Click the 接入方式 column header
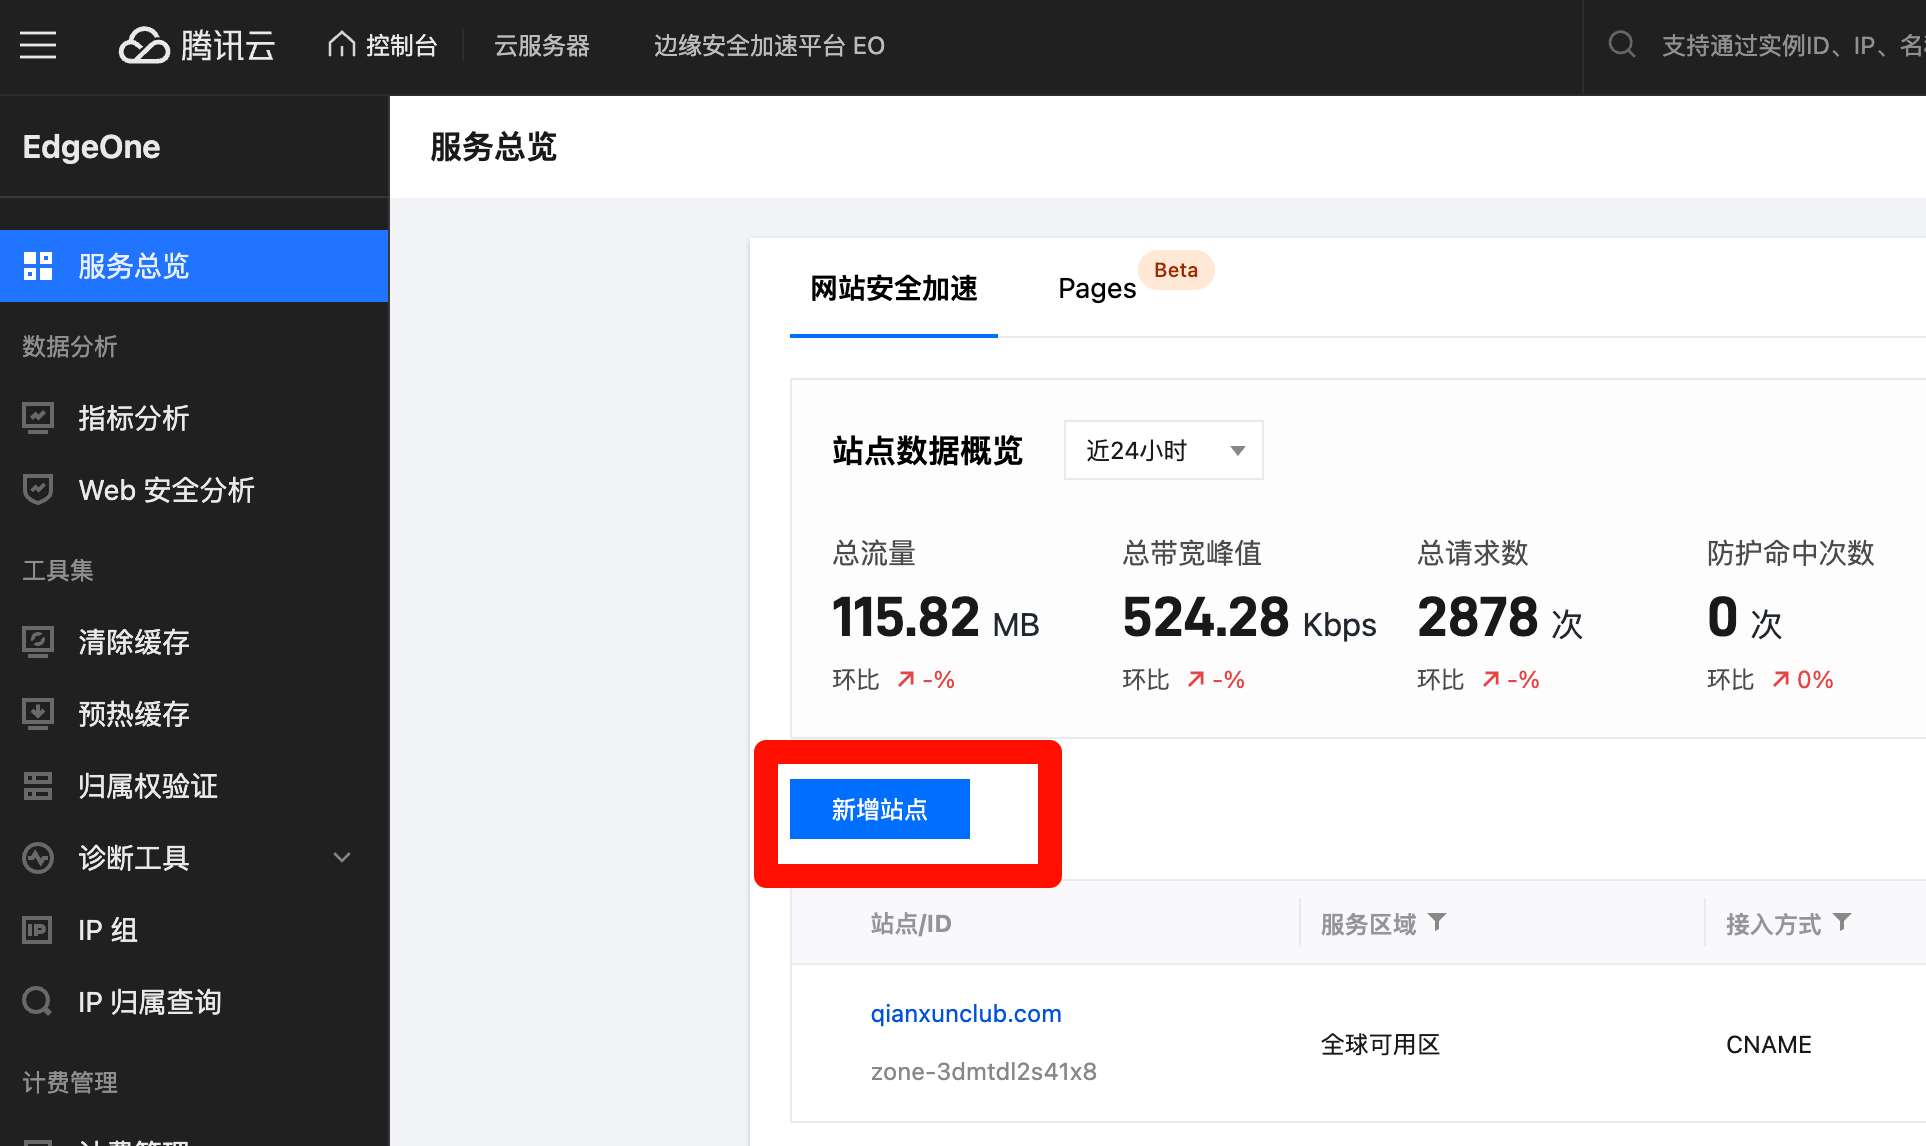This screenshot has width=1926, height=1146. 1773,924
